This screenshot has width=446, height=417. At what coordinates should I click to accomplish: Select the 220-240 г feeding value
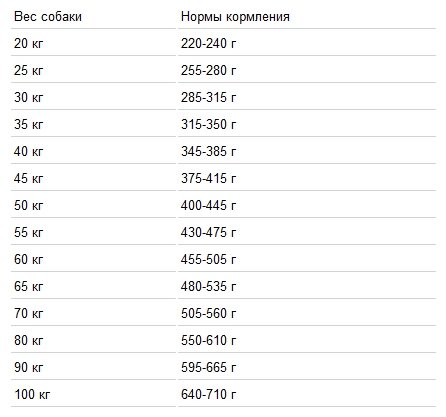[208, 43]
